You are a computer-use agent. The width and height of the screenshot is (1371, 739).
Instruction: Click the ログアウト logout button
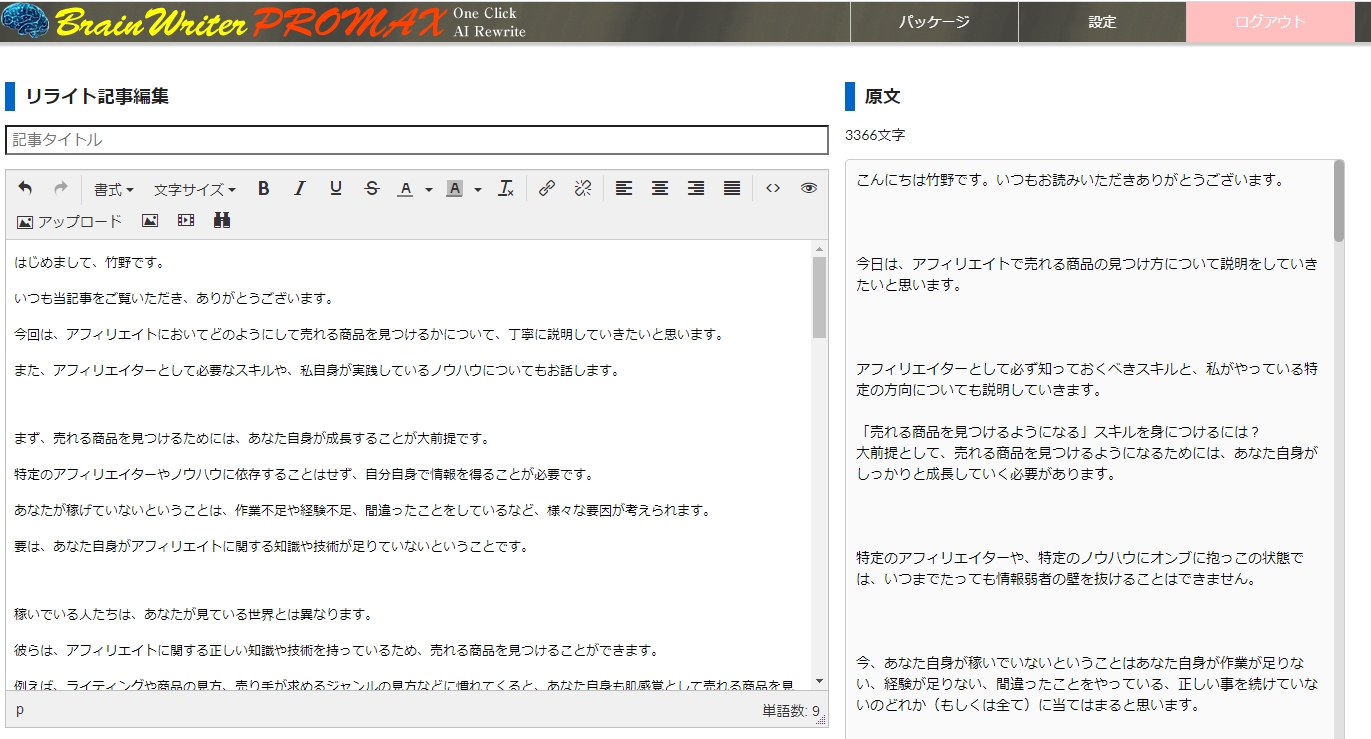[1270, 22]
